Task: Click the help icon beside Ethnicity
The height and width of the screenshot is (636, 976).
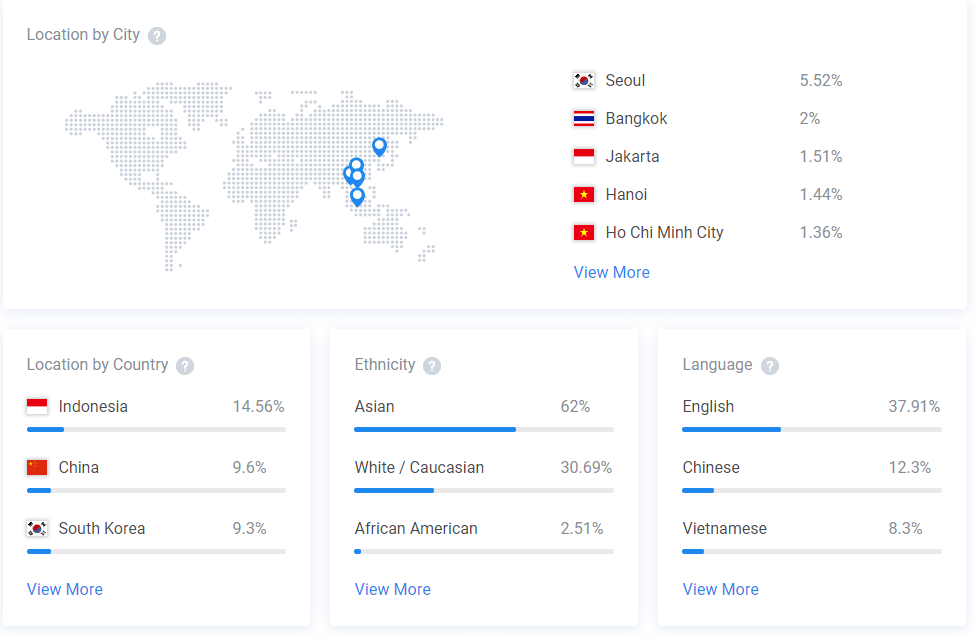Action: (x=432, y=366)
